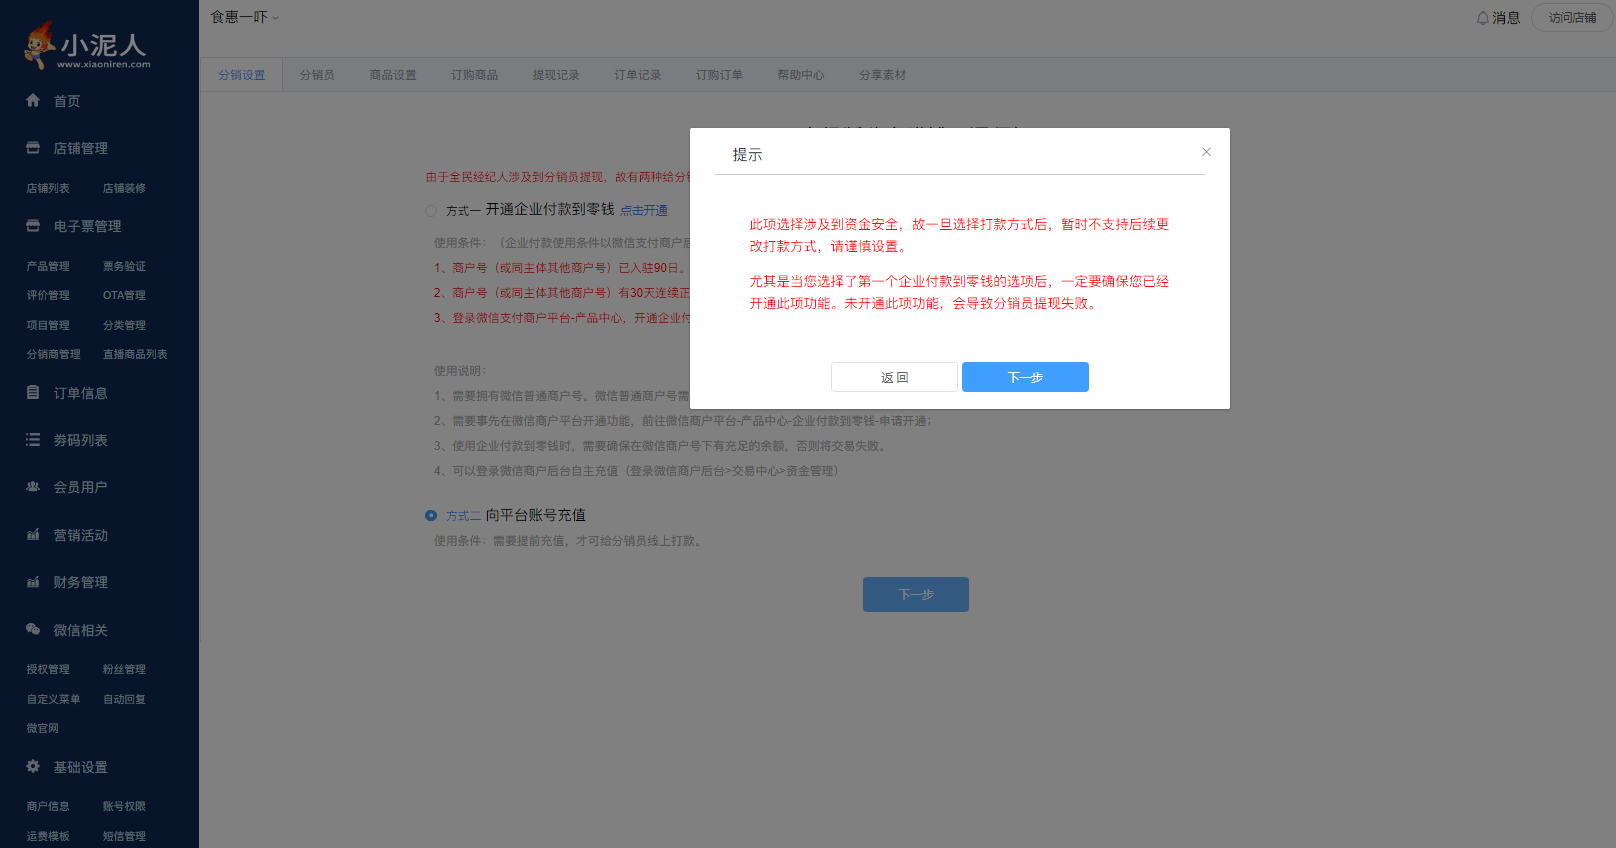Open the 商品设置 tab
1616x848 pixels.
click(x=392, y=75)
